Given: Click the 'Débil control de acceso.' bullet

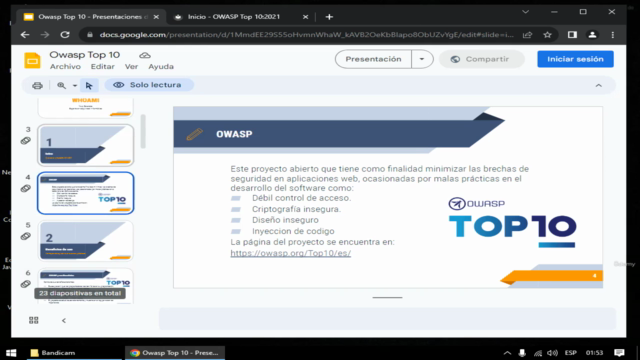Looking at the screenshot, I should point(301,198).
